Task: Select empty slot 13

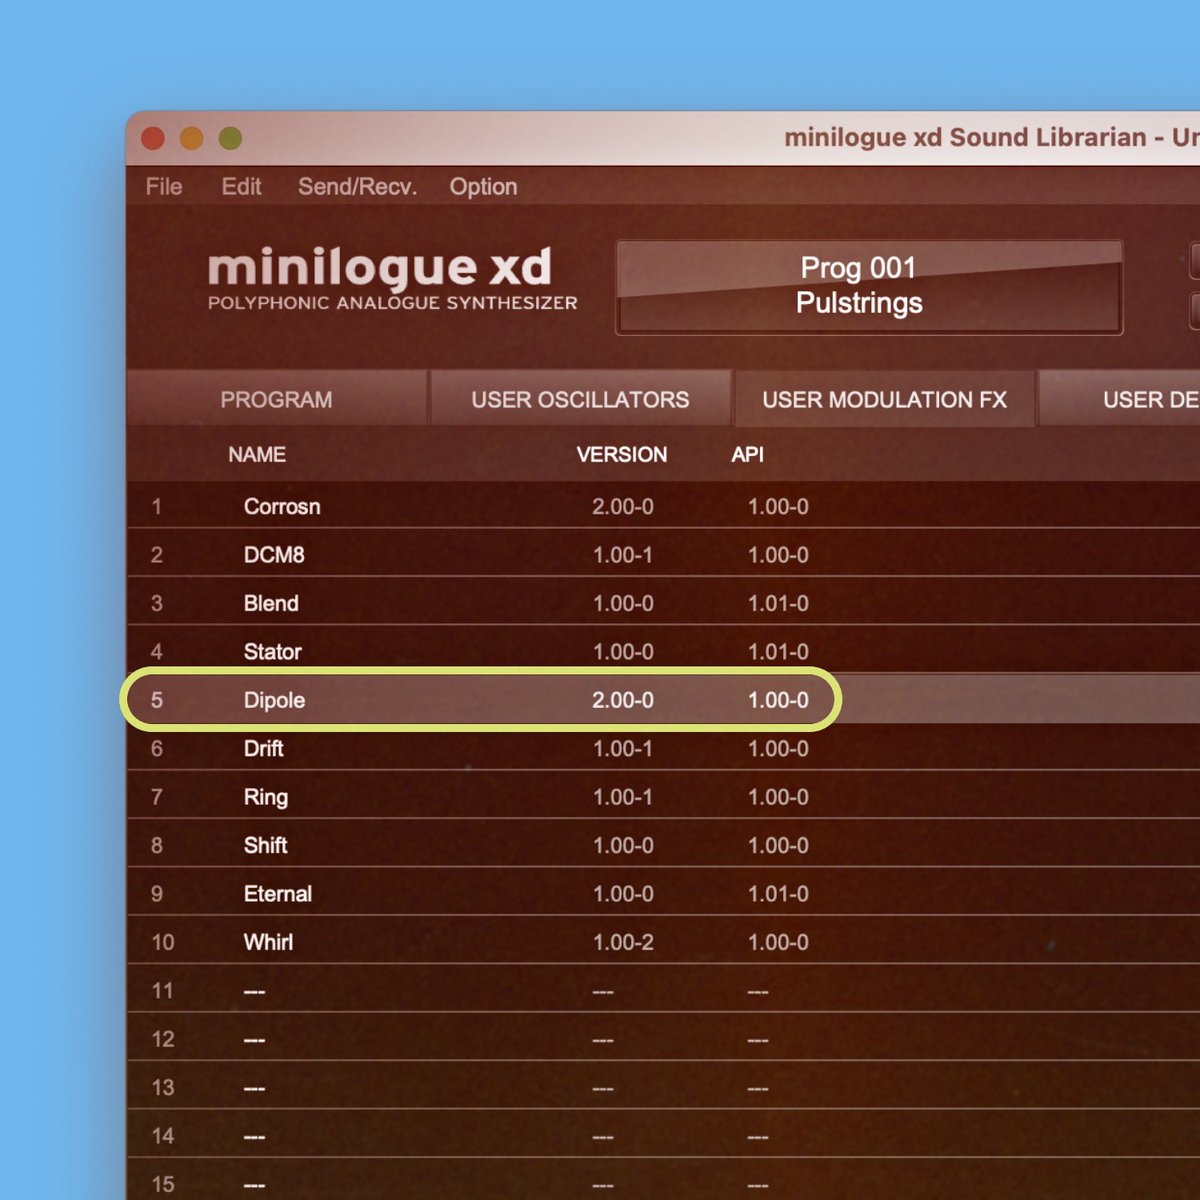Action: click(663, 1087)
